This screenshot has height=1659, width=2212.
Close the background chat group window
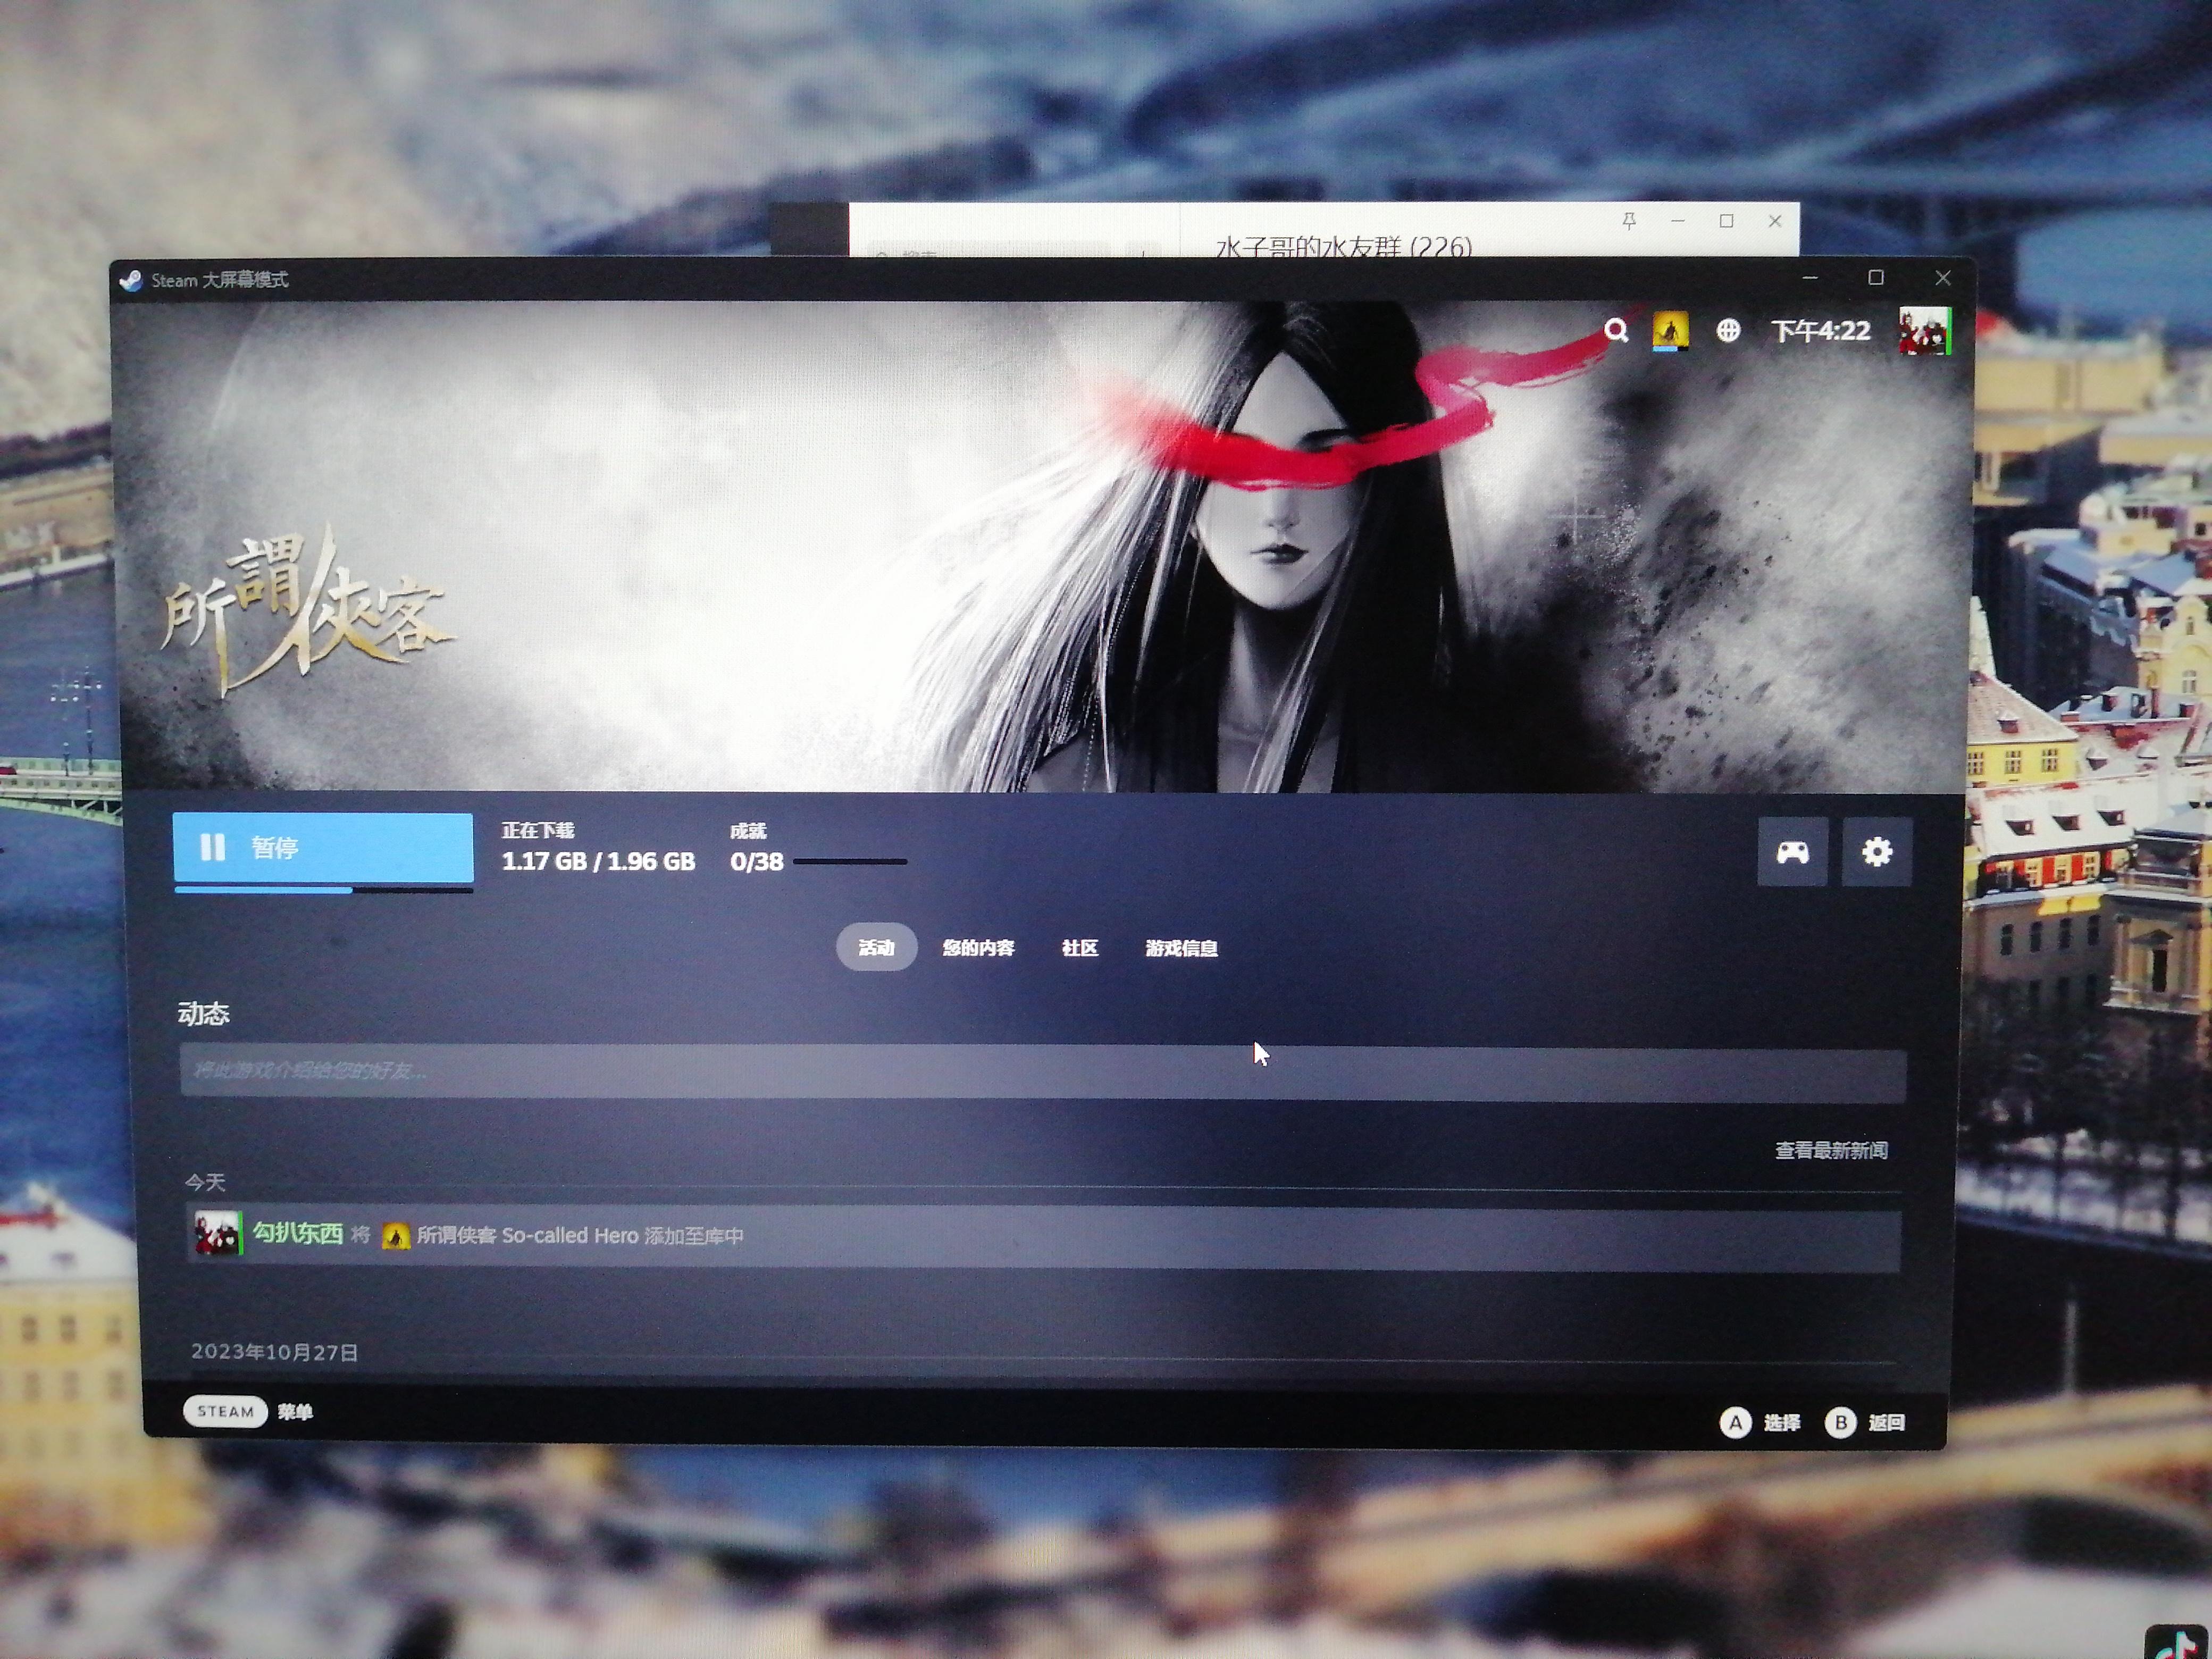(1775, 221)
